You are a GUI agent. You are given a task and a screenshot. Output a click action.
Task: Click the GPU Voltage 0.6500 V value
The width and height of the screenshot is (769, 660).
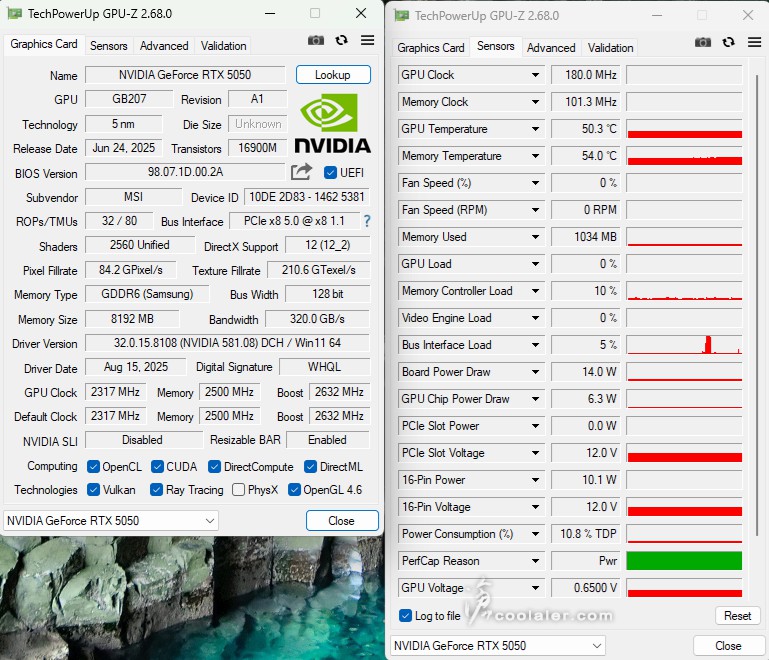[586, 588]
